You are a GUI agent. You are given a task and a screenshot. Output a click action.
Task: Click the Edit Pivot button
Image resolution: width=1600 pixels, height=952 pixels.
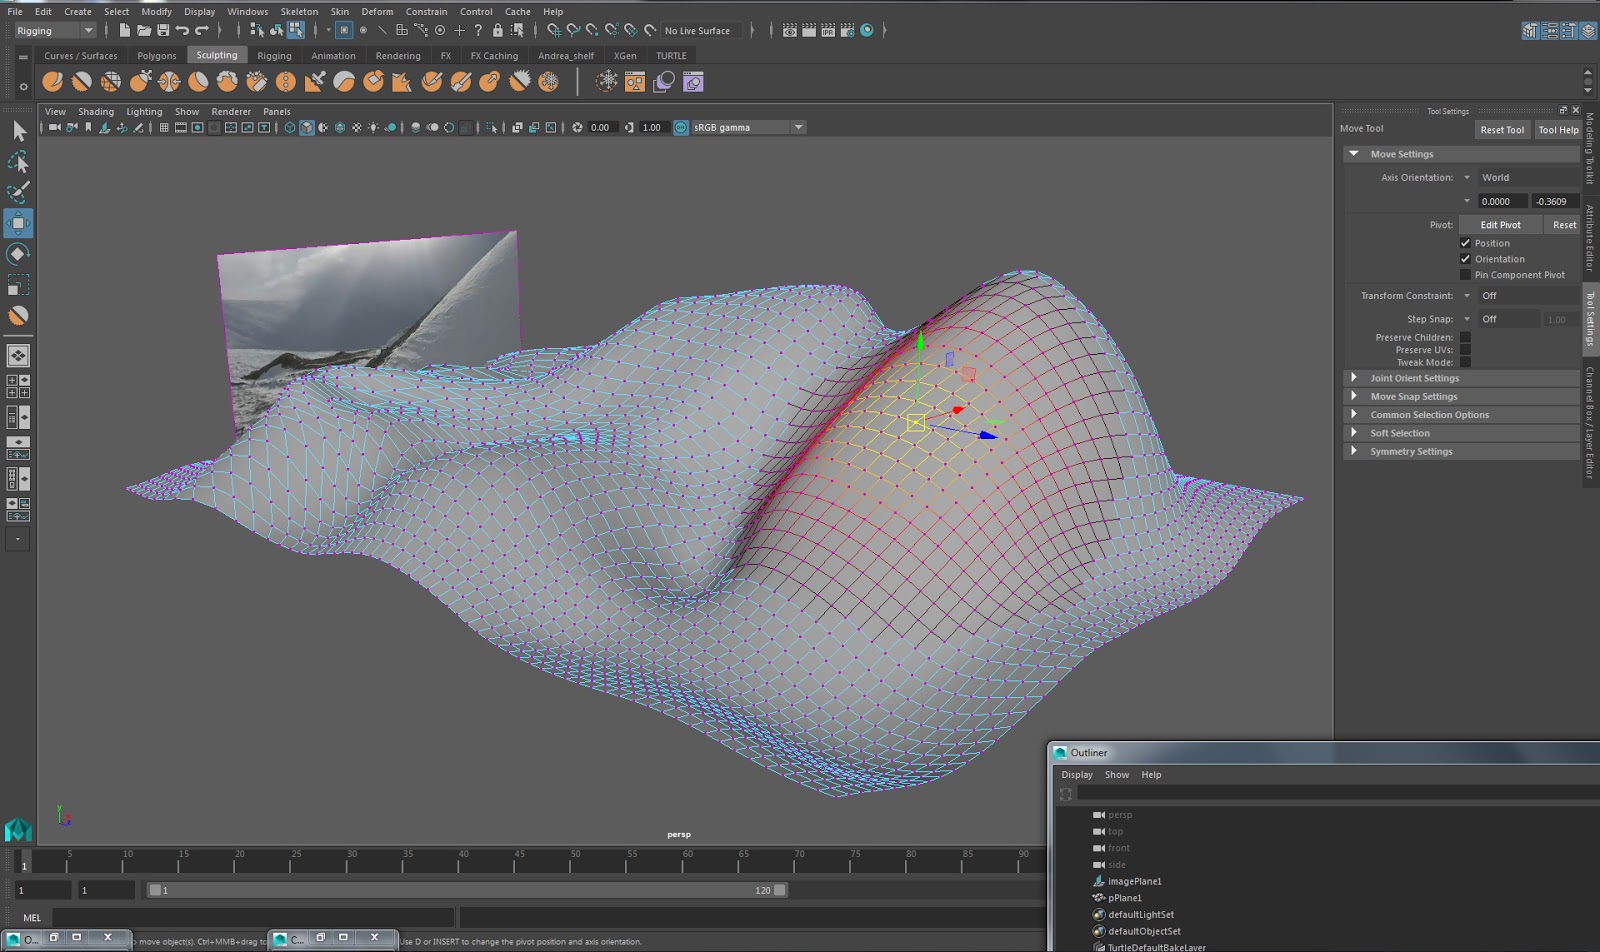pos(1499,224)
